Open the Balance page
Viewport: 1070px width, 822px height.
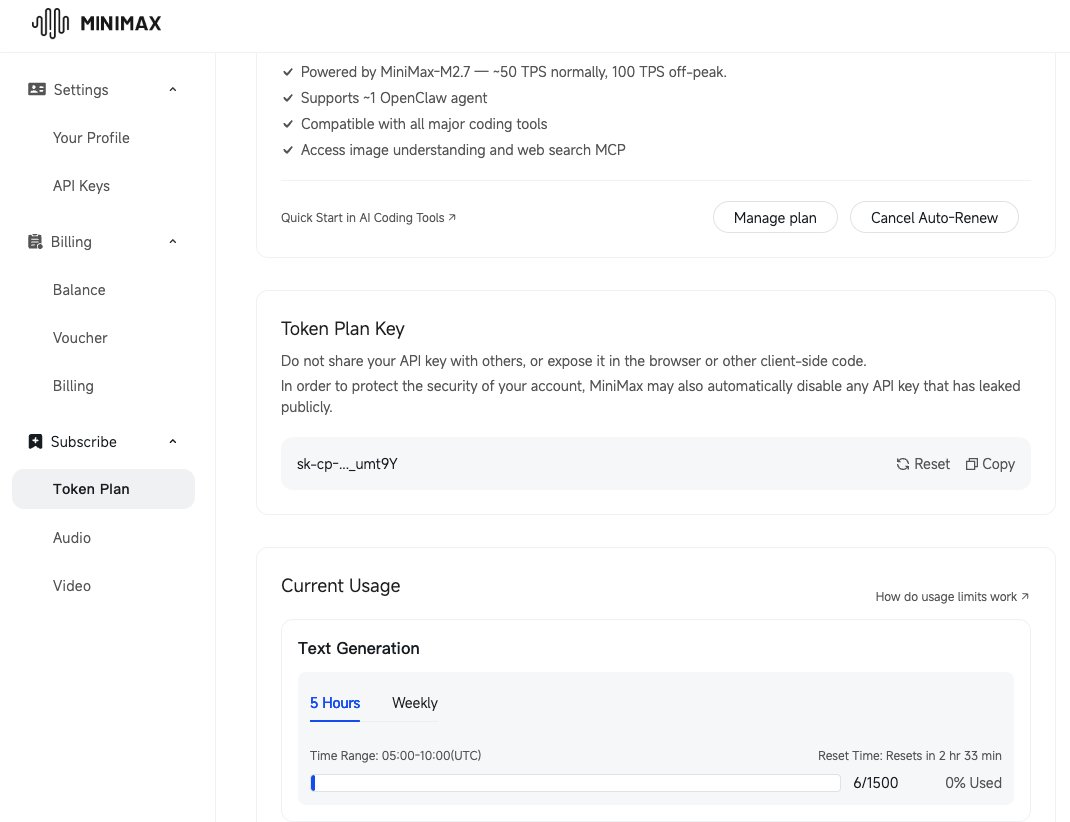(x=79, y=290)
